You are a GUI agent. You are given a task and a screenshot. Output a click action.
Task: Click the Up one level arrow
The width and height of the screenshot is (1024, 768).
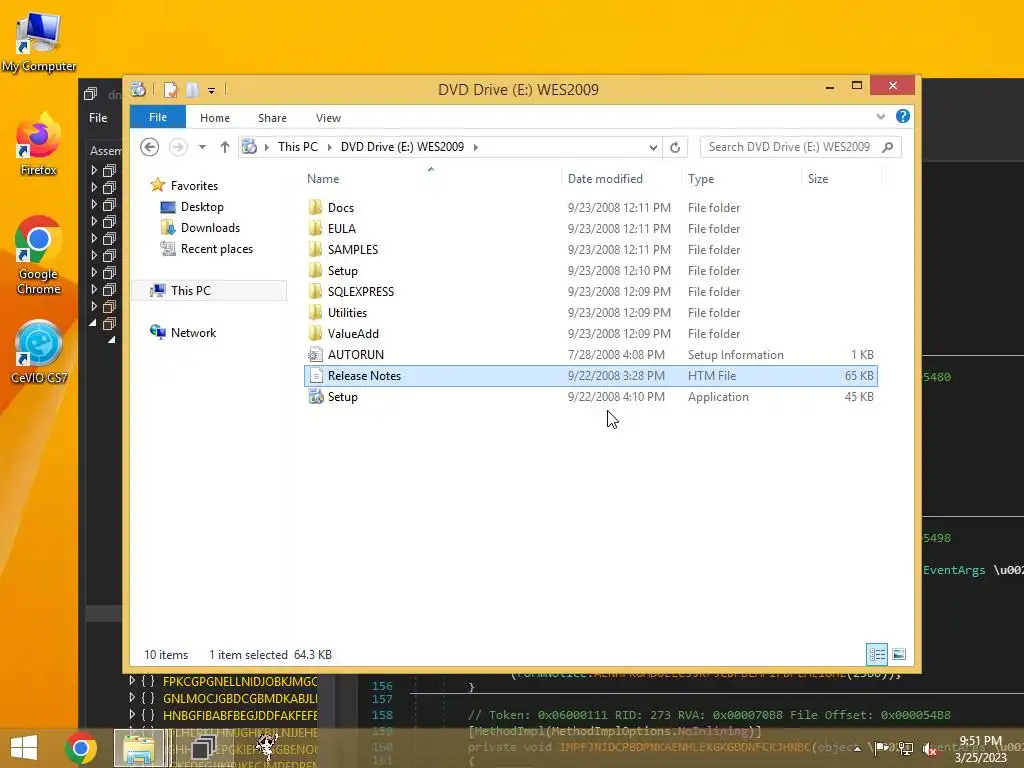(x=225, y=147)
